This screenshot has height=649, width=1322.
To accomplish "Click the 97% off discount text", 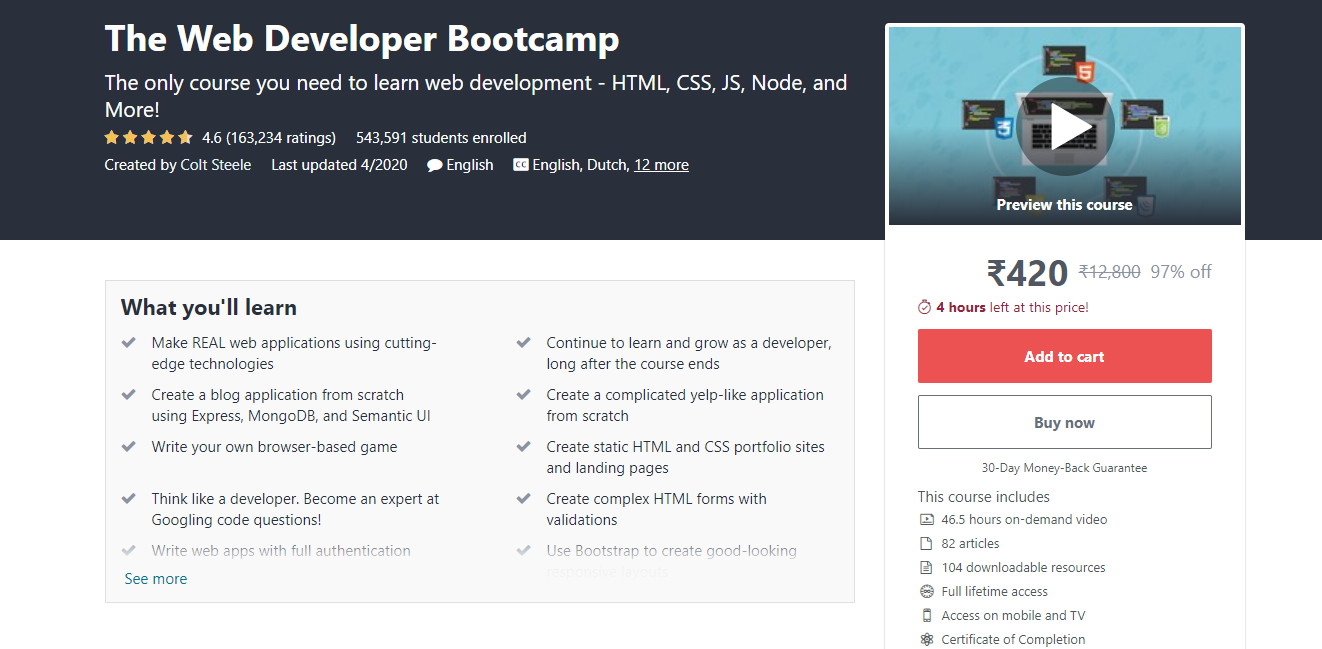I will (1181, 272).
